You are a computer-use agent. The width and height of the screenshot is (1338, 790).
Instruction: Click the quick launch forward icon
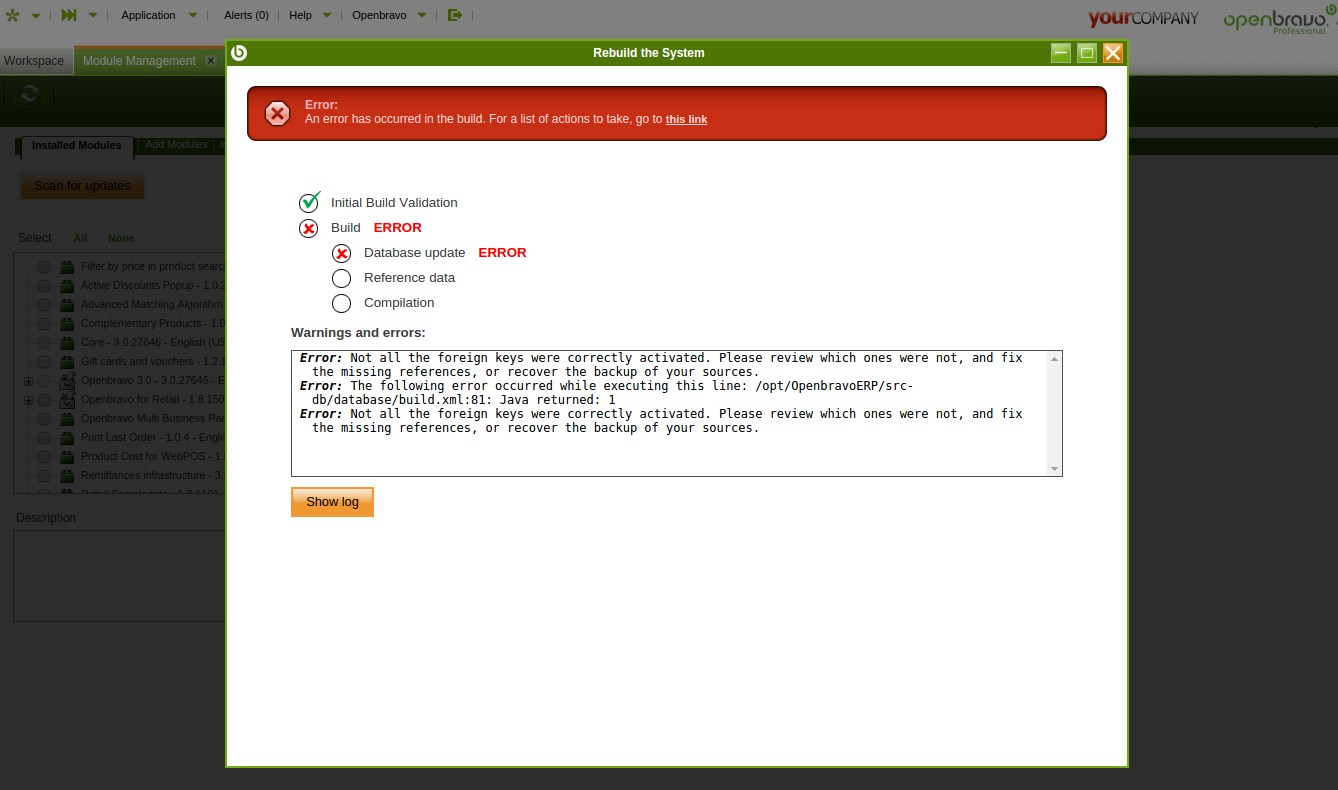[x=69, y=15]
